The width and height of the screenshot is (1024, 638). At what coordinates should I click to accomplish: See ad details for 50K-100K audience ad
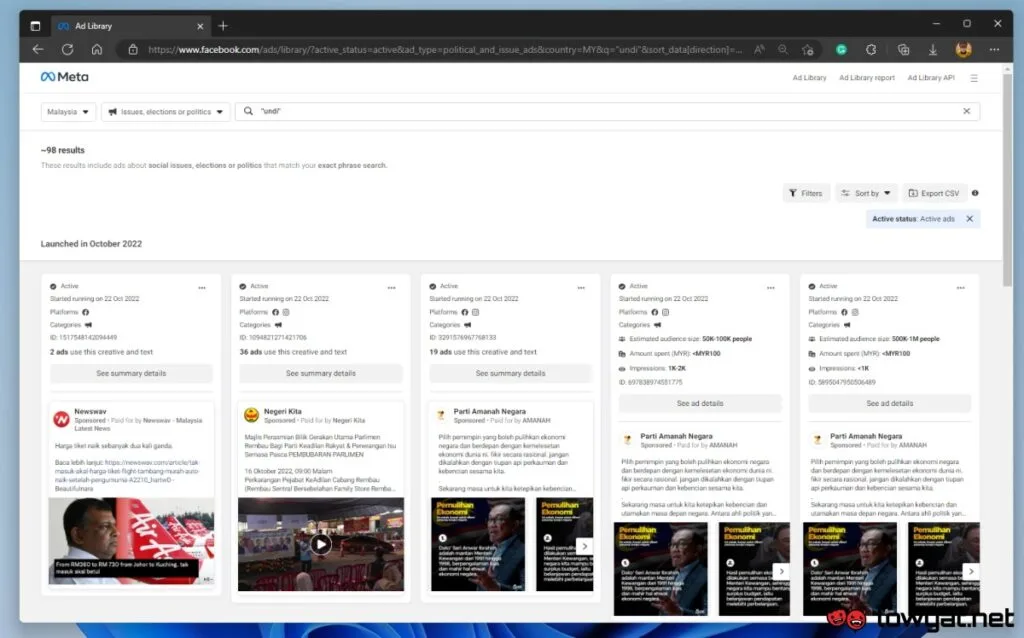coord(700,404)
